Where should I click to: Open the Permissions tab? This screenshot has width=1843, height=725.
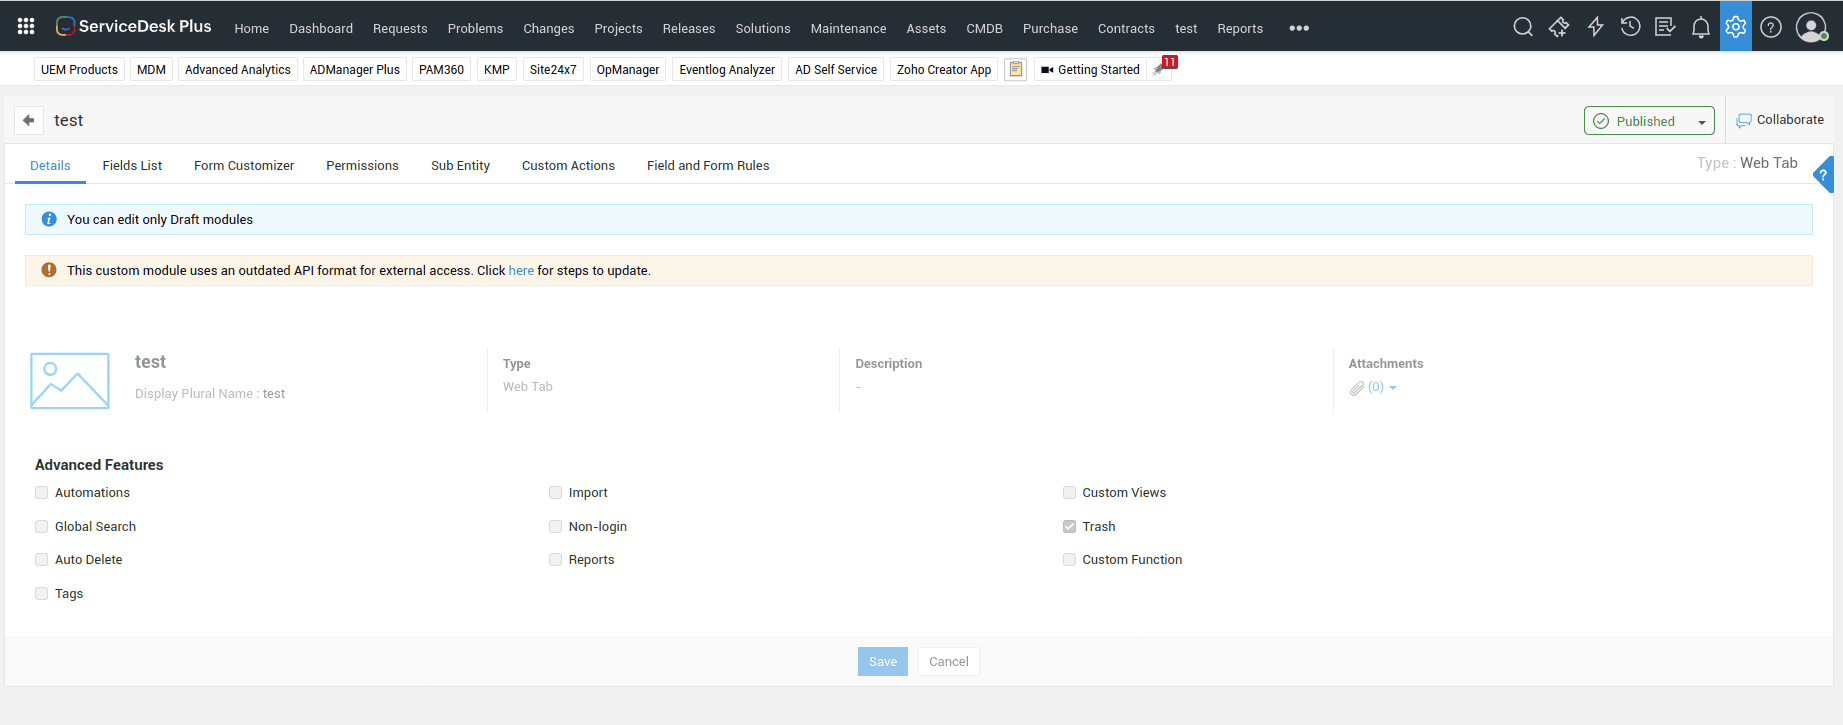tap(362, 165)
